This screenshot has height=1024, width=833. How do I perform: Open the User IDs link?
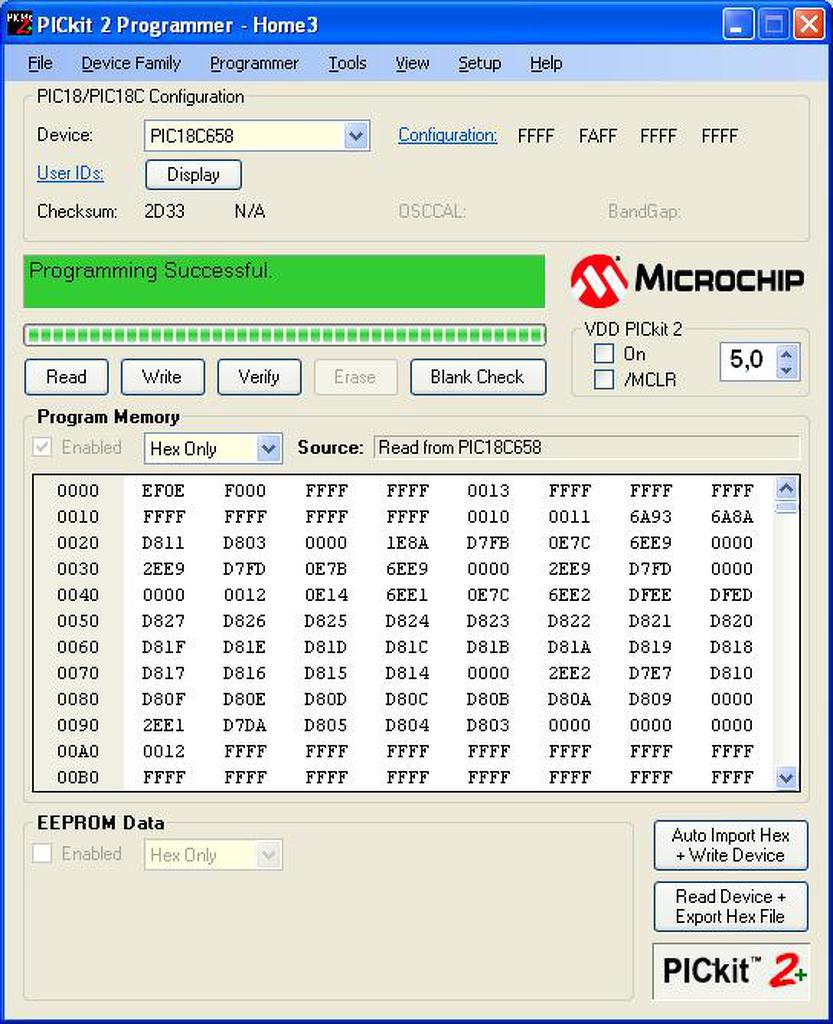(71, 173)
